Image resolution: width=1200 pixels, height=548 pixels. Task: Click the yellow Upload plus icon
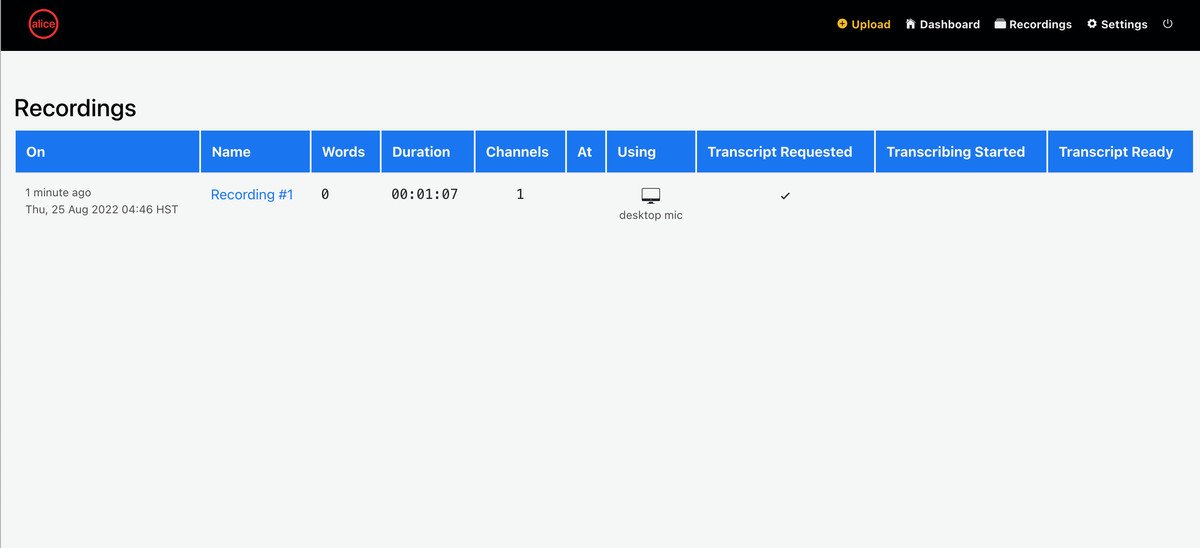[x=842, y=24]
